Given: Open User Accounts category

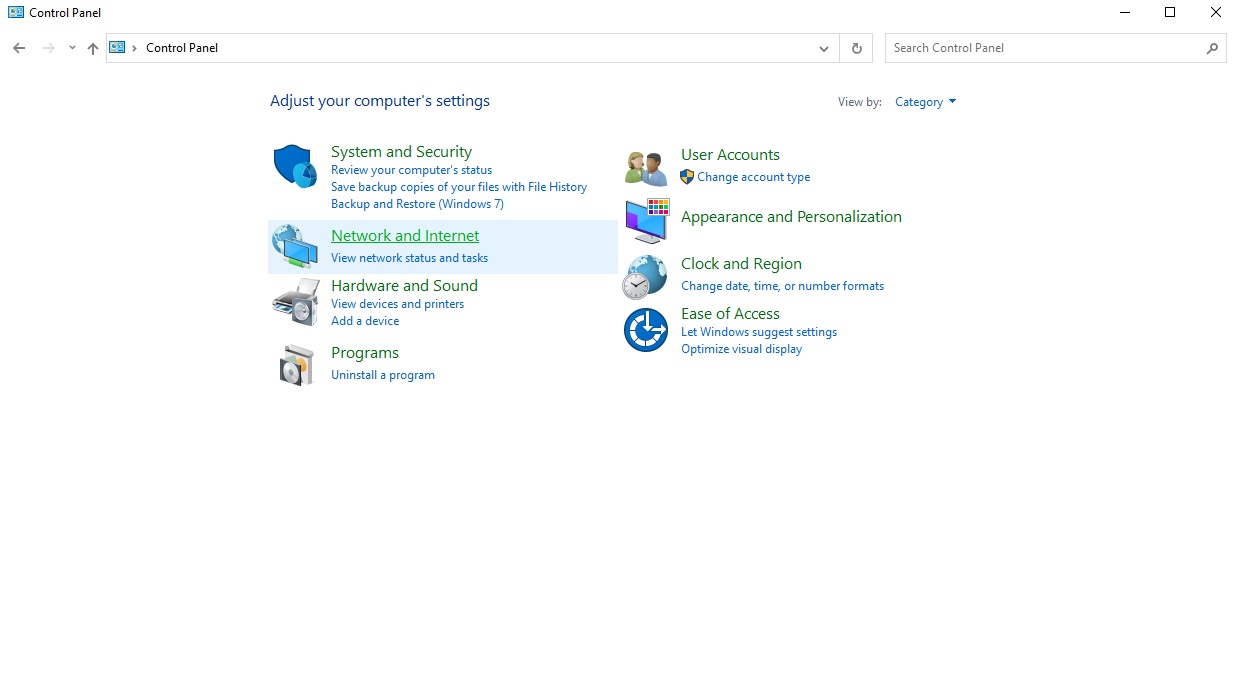Looking at the screenshot, I should pos(730,155).
